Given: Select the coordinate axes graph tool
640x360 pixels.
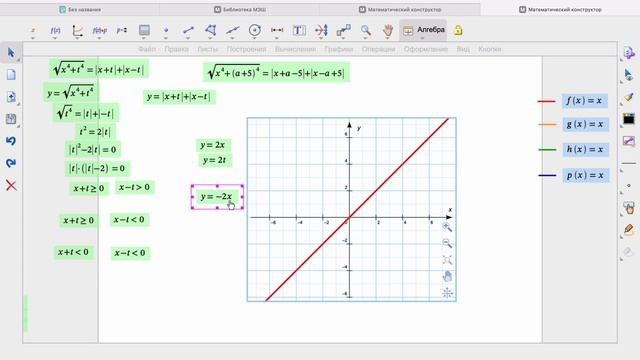Looking at the screenshot, I should [77, 30].
